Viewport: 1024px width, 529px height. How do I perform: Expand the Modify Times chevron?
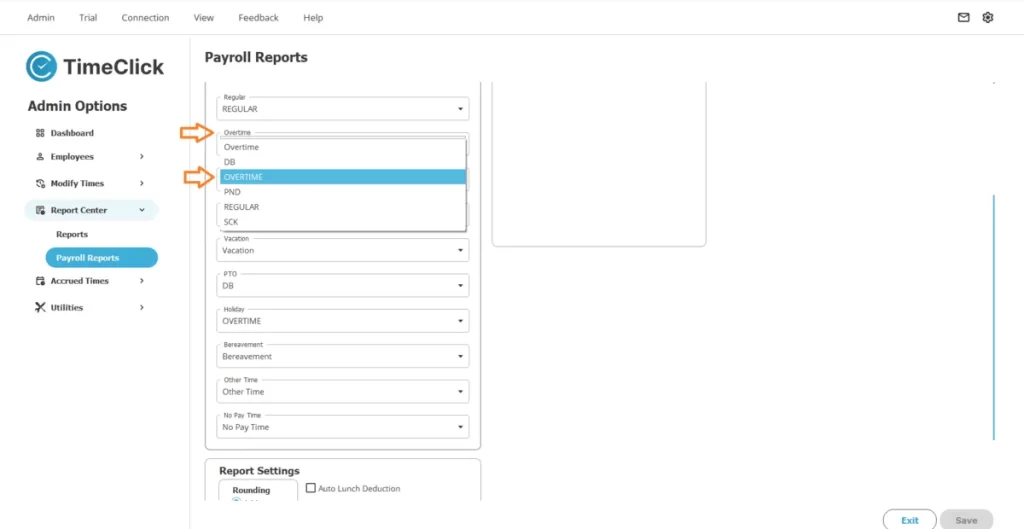(x=142, y=184)
